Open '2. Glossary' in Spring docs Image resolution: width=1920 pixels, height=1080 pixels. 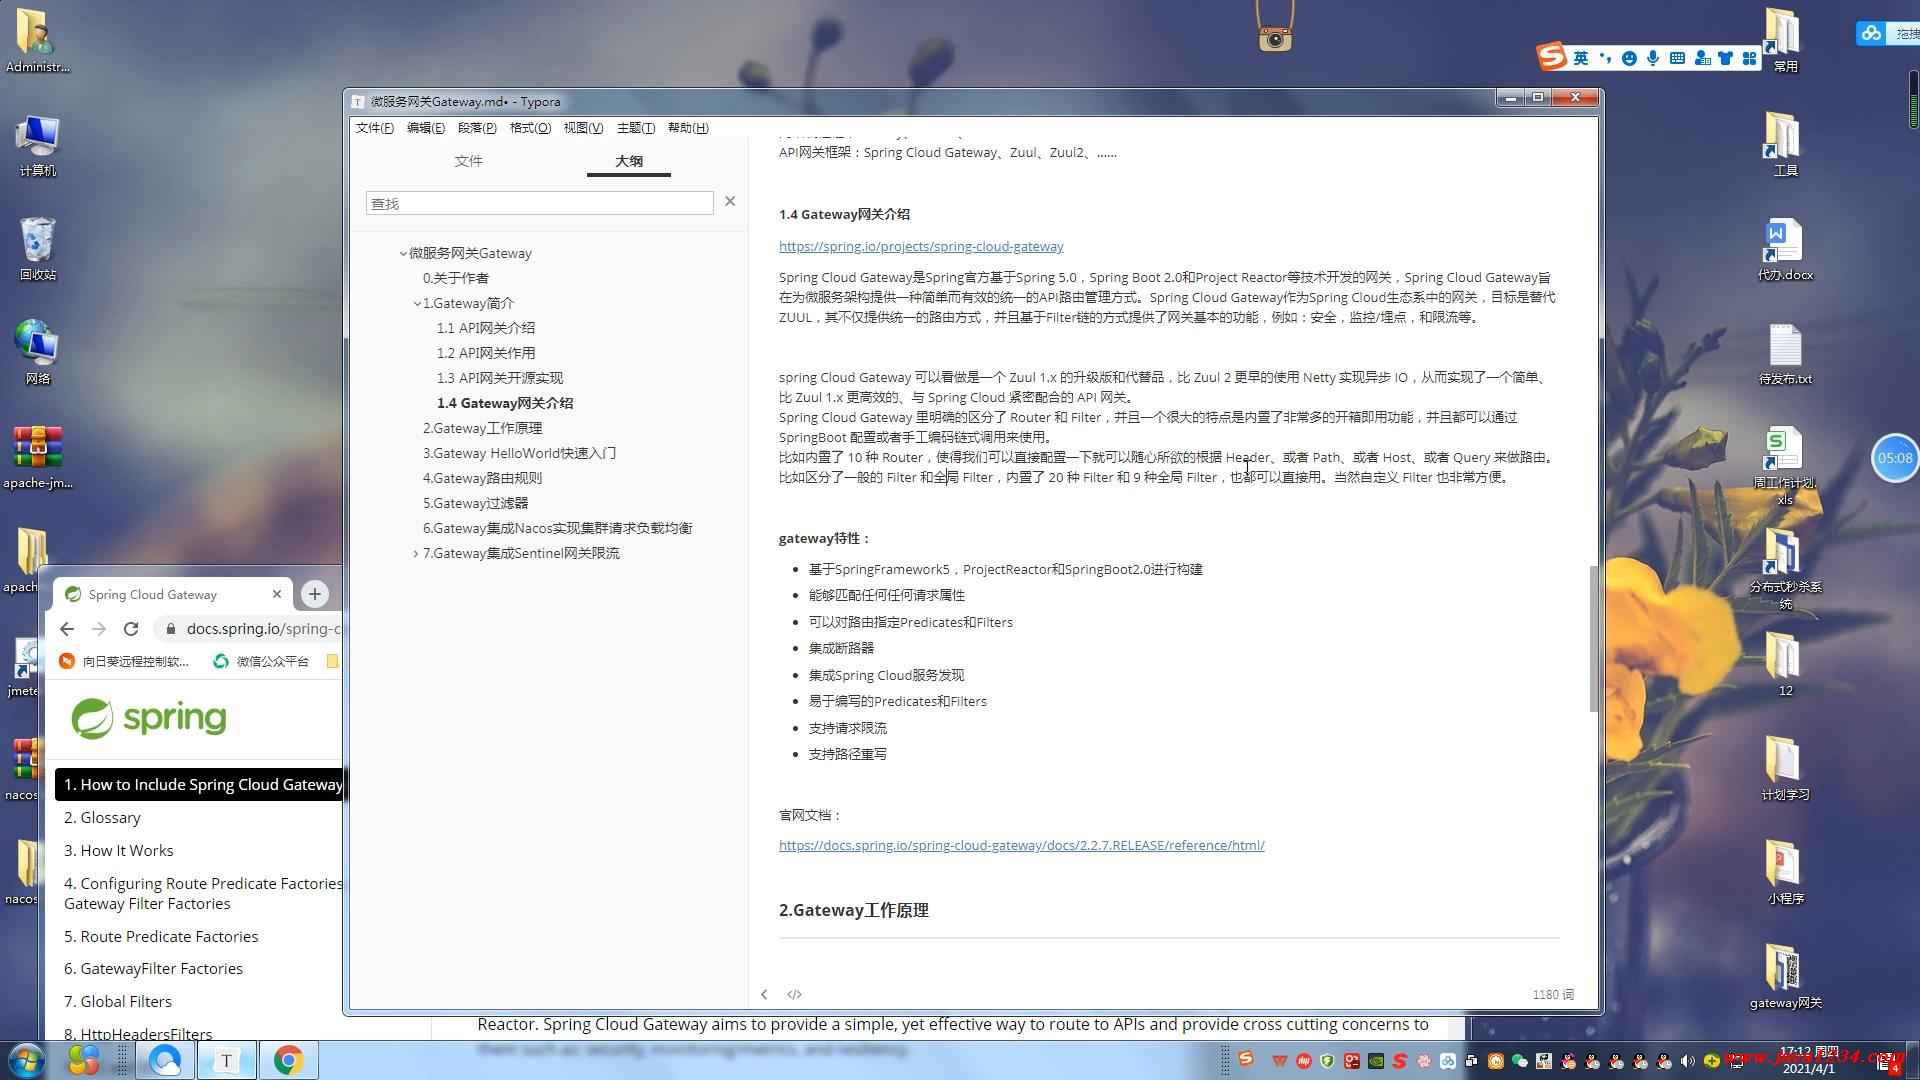[102, 817]
